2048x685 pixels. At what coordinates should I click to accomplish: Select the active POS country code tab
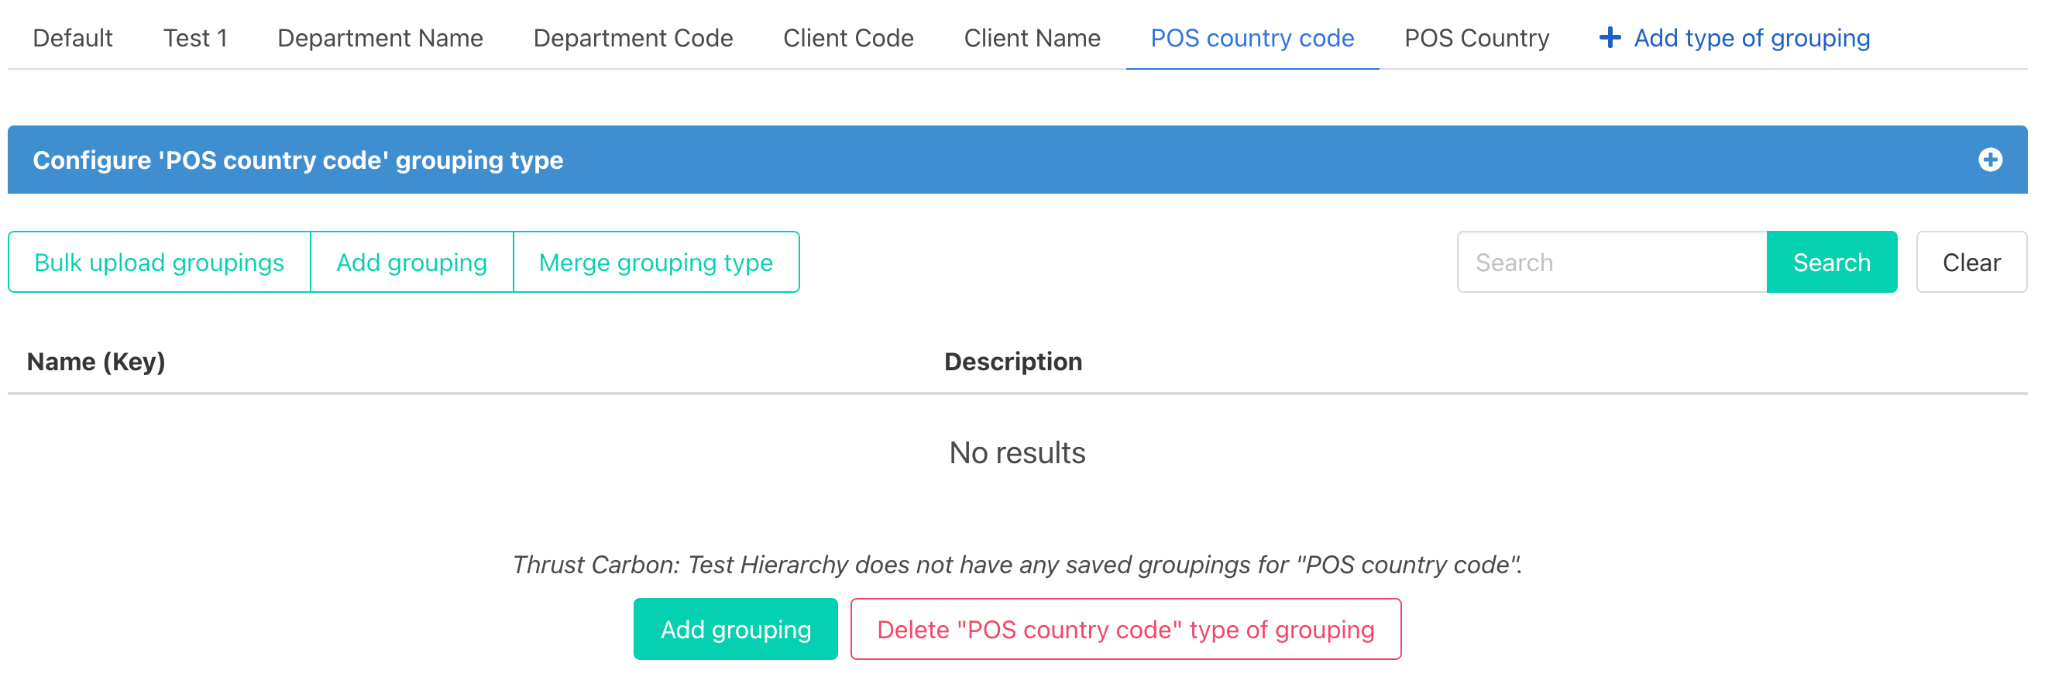(1252, 38)
